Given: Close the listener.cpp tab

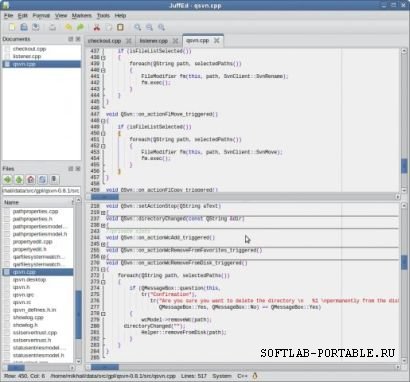Looking at the screenshot, I should pos(175,41).
